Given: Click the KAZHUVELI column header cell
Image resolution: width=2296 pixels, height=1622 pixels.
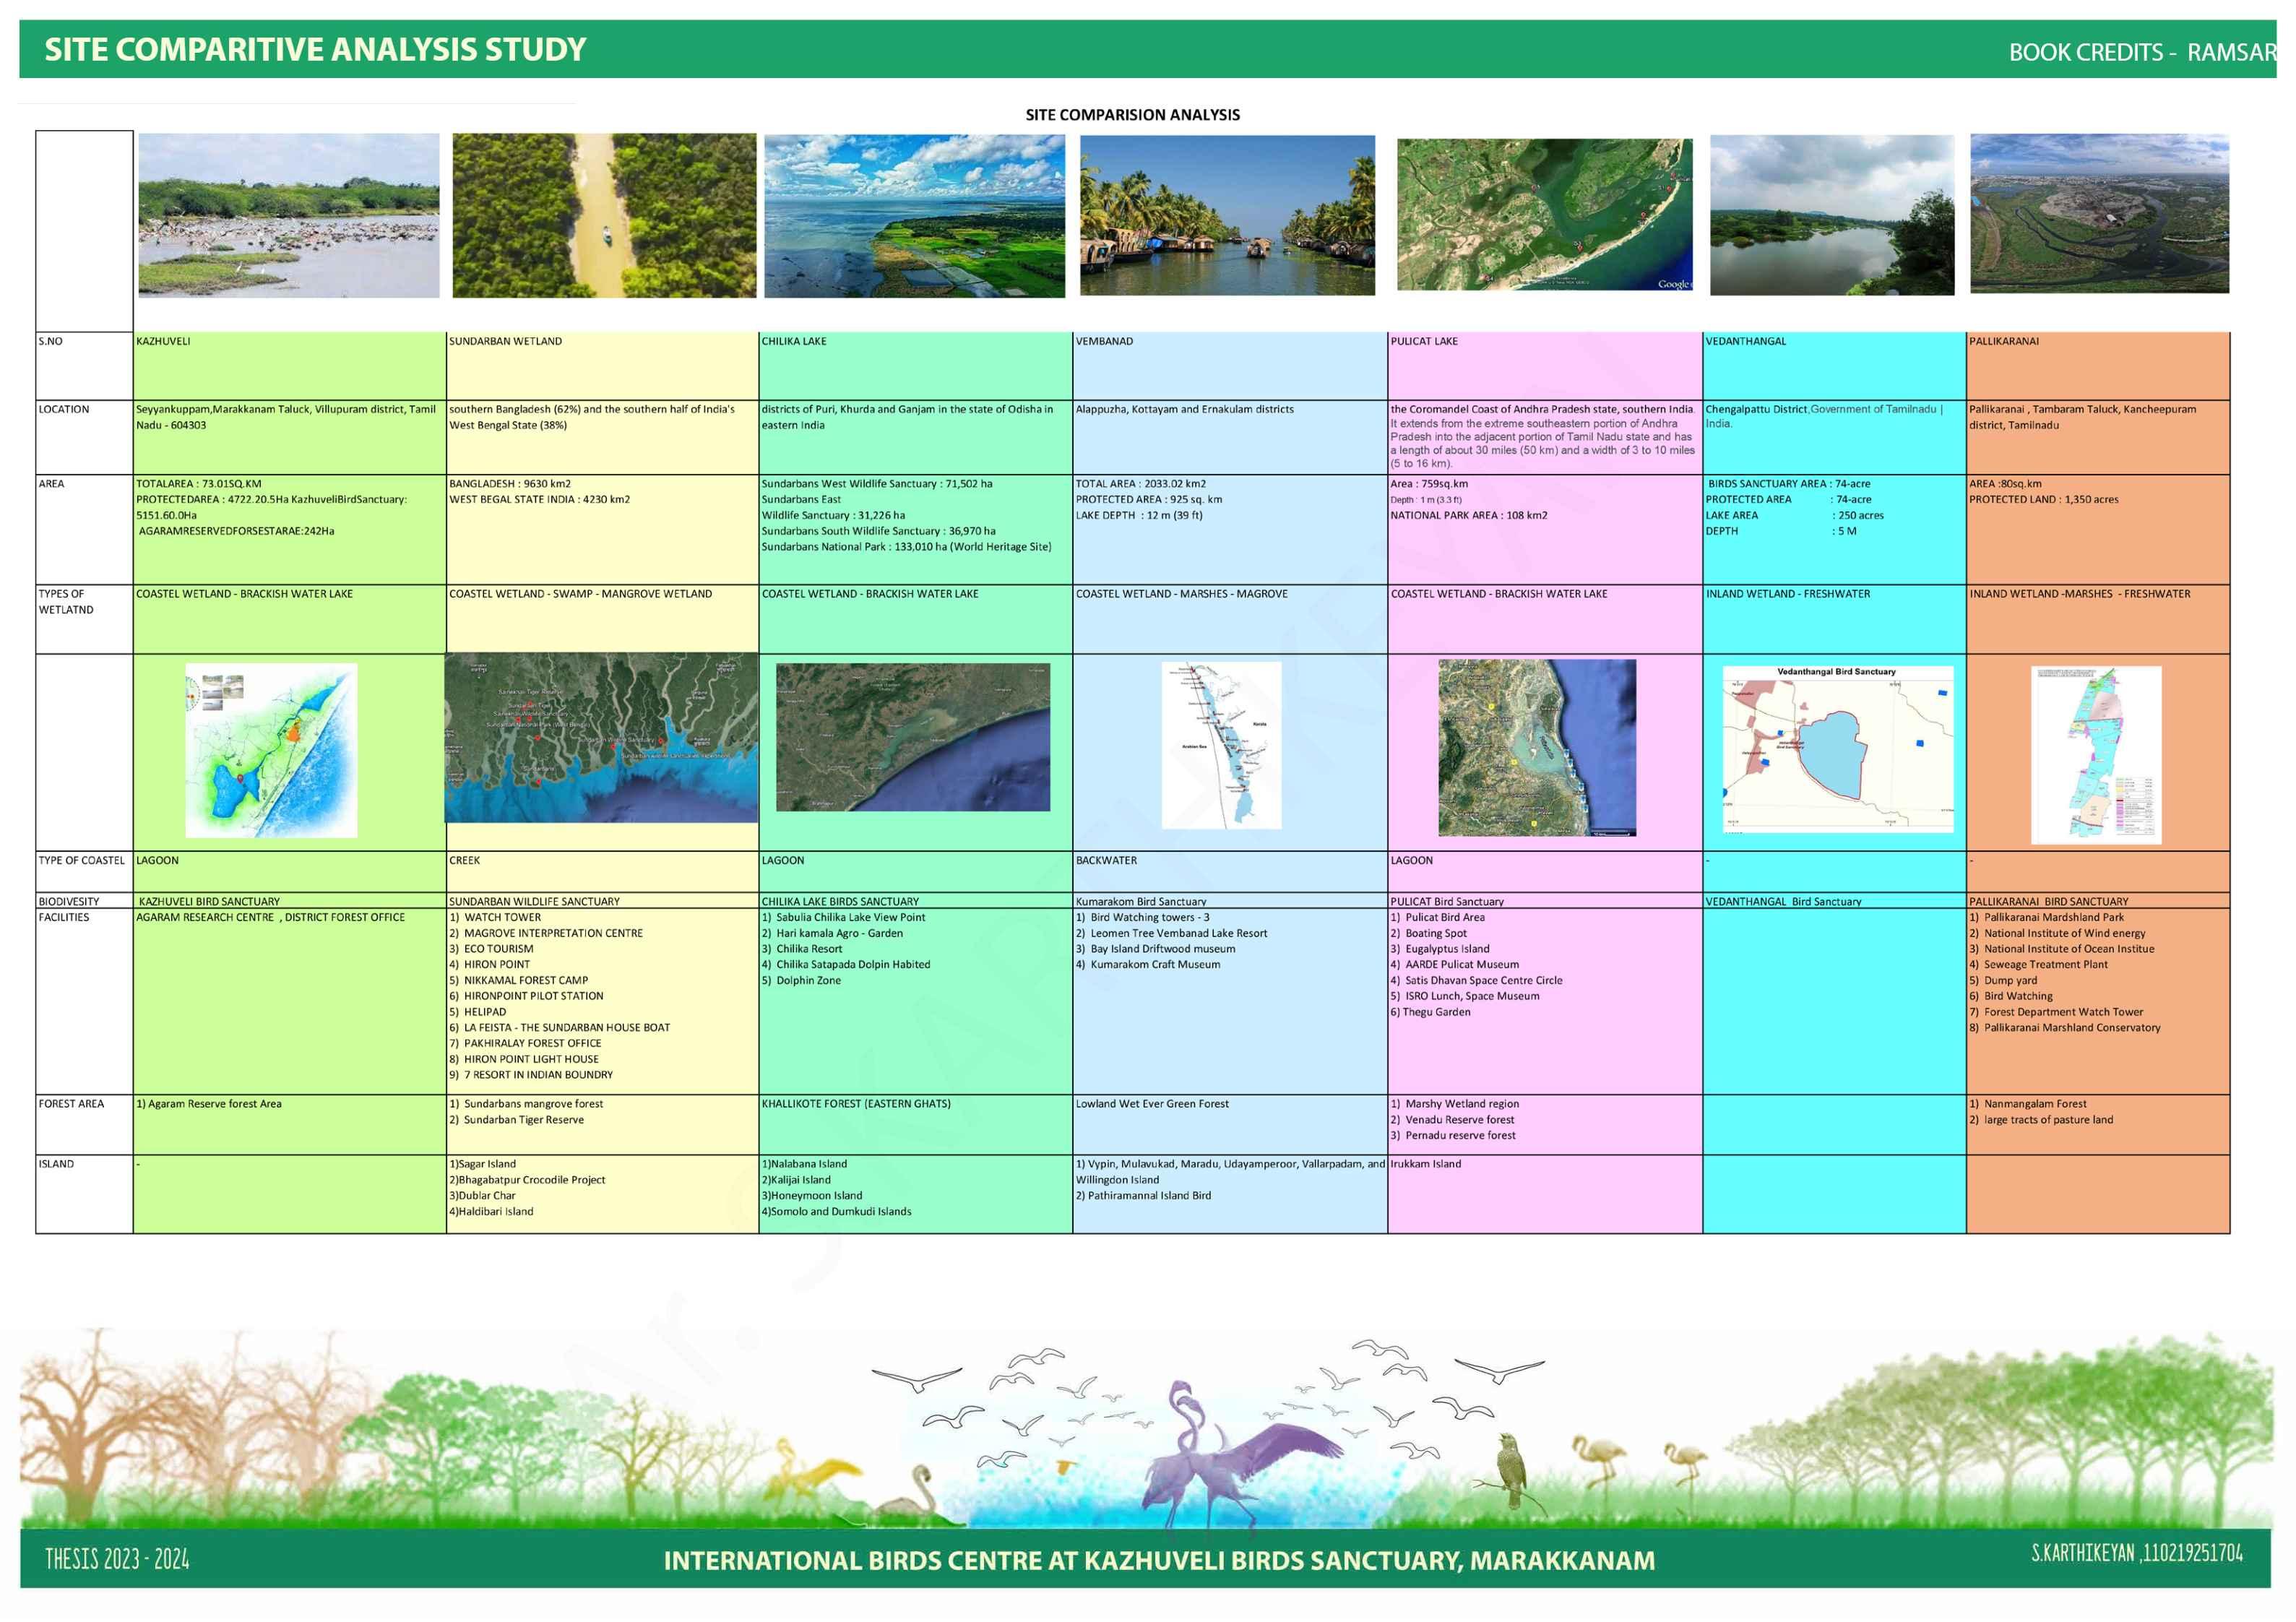Looking at the screenshot, I should pos(164,342).
